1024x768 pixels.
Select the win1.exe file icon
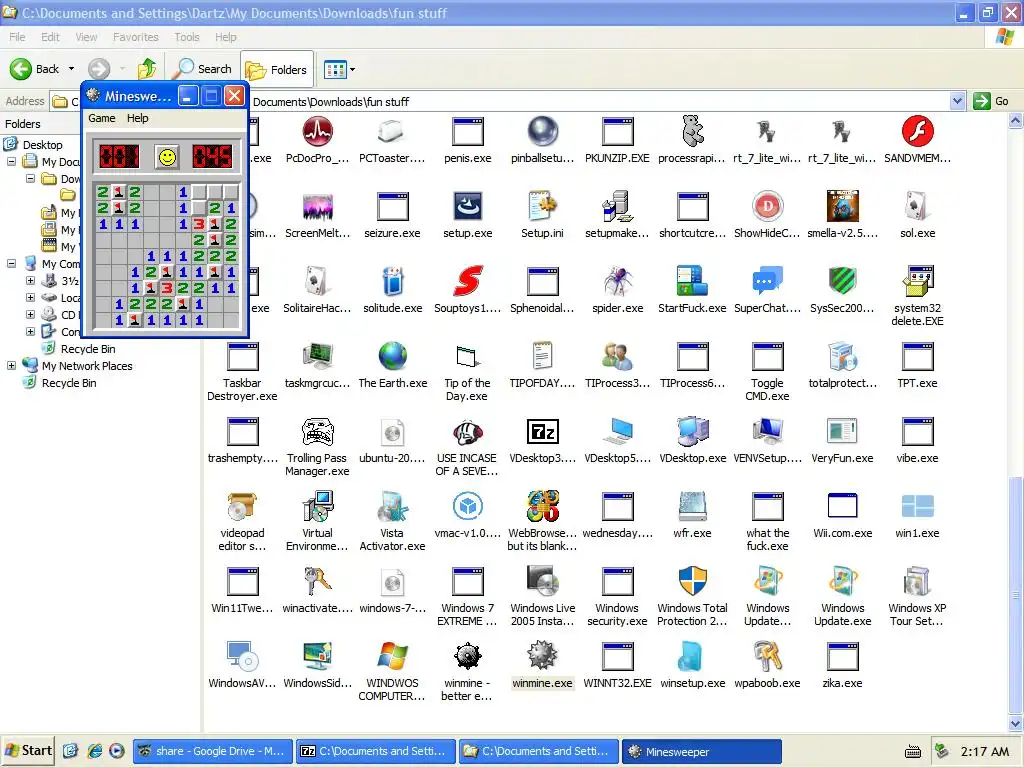918,507
